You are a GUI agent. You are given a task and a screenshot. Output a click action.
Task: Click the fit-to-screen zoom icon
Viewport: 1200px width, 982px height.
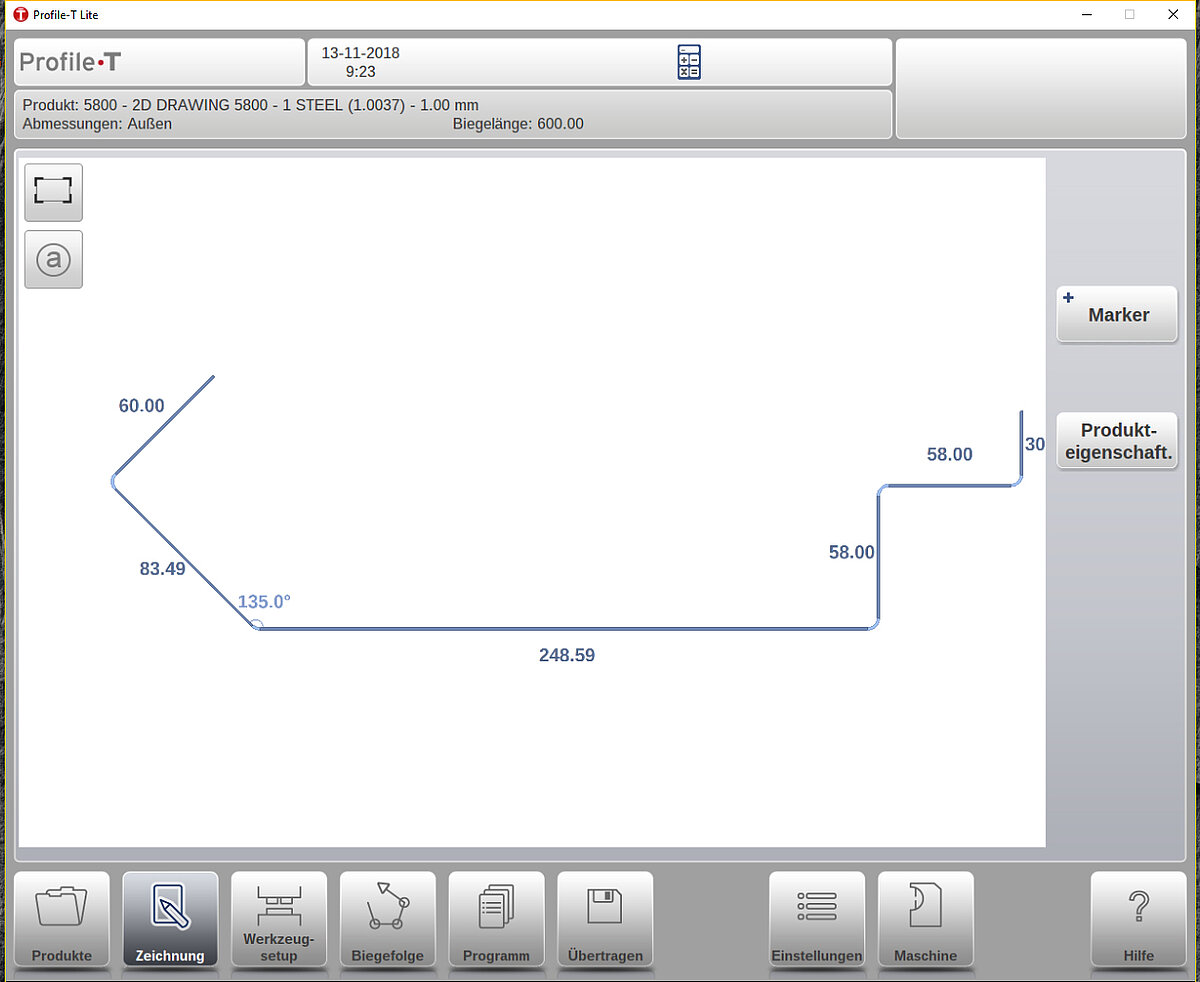coord(53,192)
